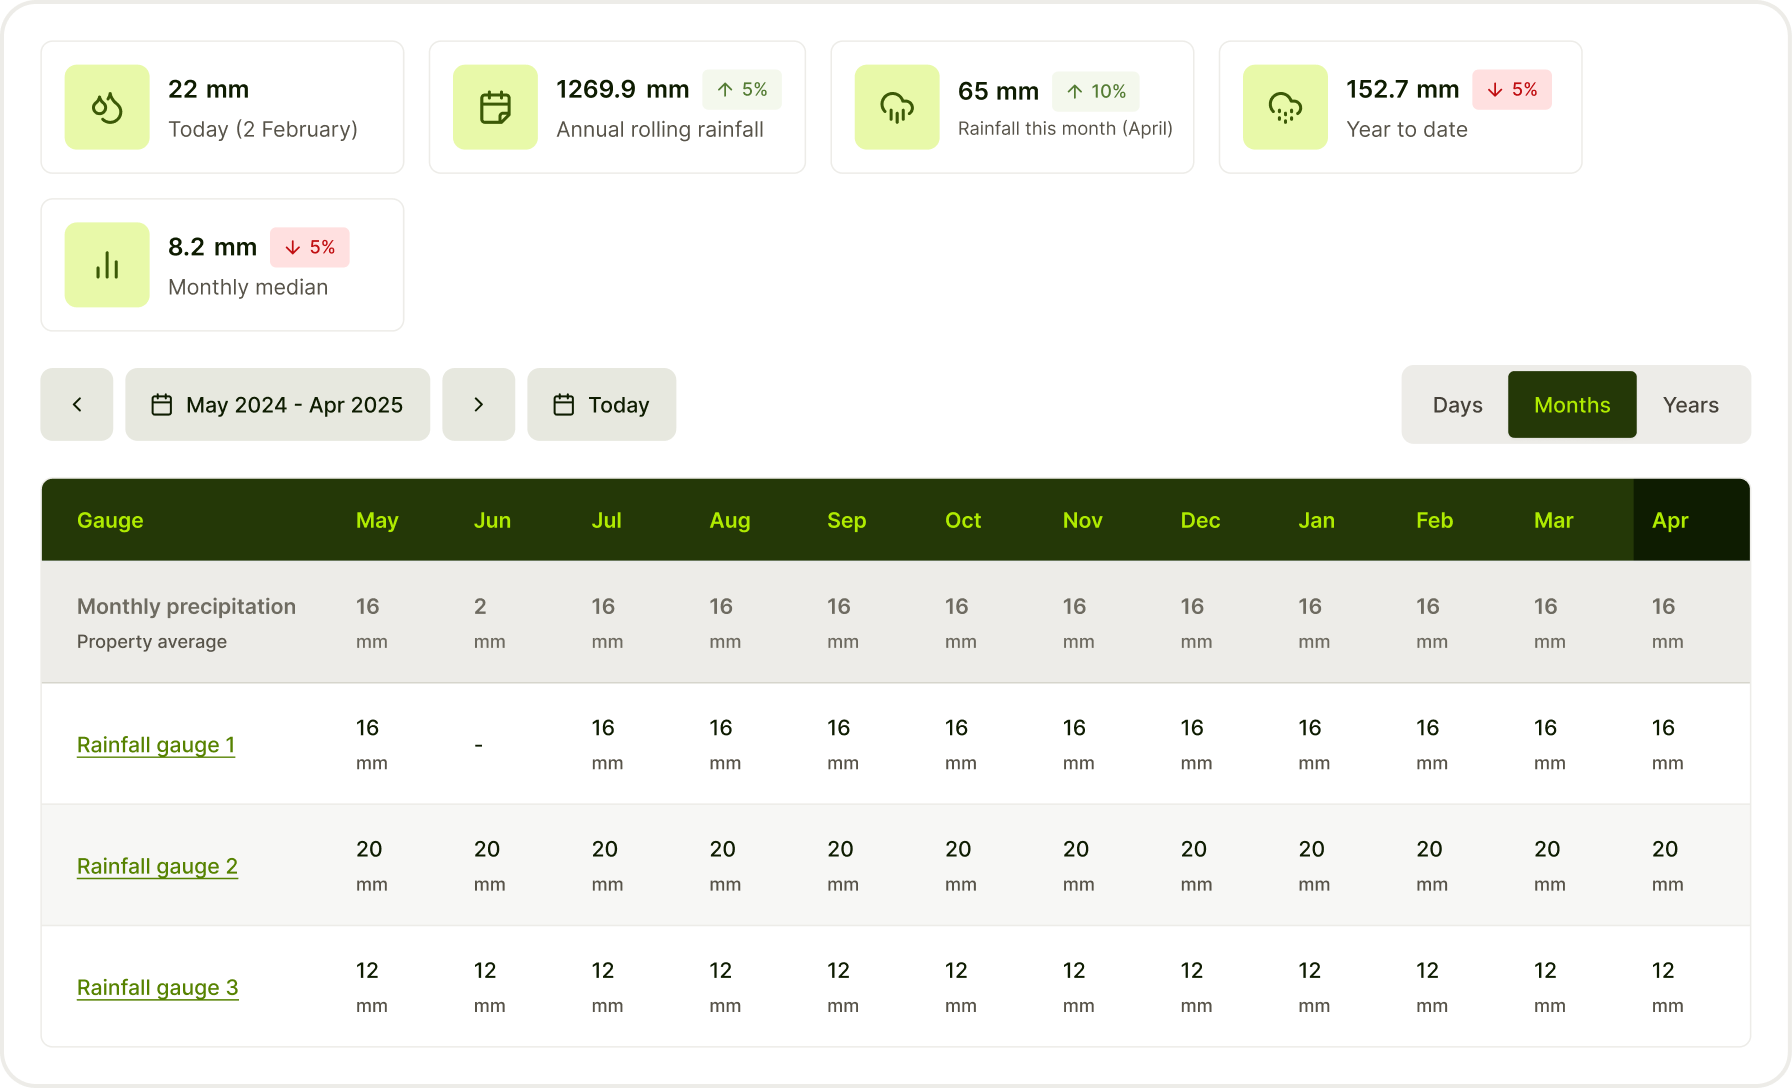The height and width of the screenshot is (1088, 1792).
Task: Click the 10% increase badge on Rainfall this month
Action: (x=1096, y=91)
